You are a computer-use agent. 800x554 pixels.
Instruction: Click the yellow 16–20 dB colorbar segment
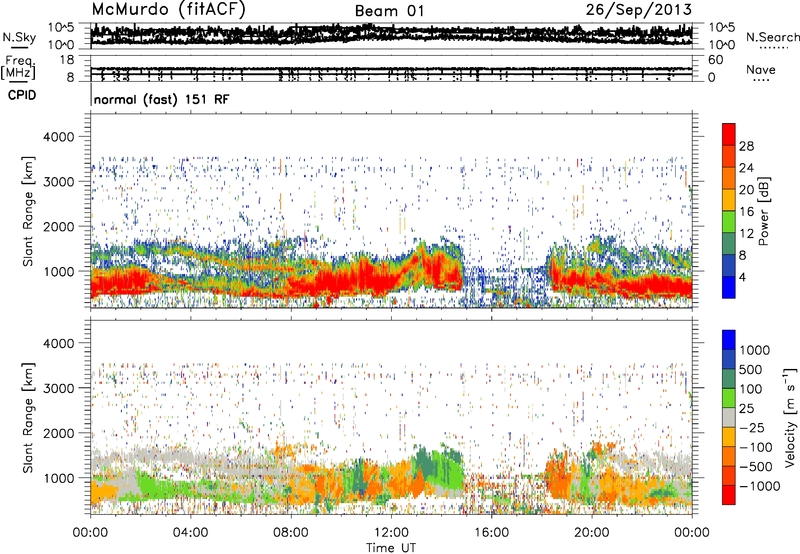point(729,199)
